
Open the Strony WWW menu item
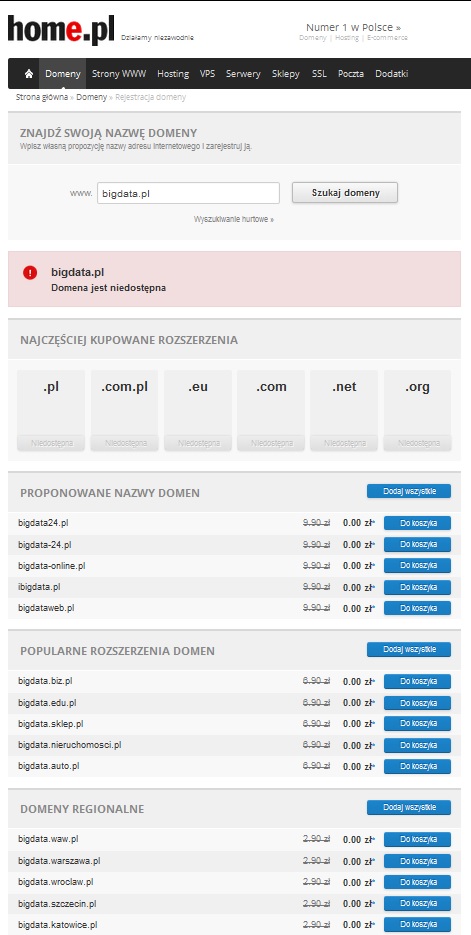[119, 74]
